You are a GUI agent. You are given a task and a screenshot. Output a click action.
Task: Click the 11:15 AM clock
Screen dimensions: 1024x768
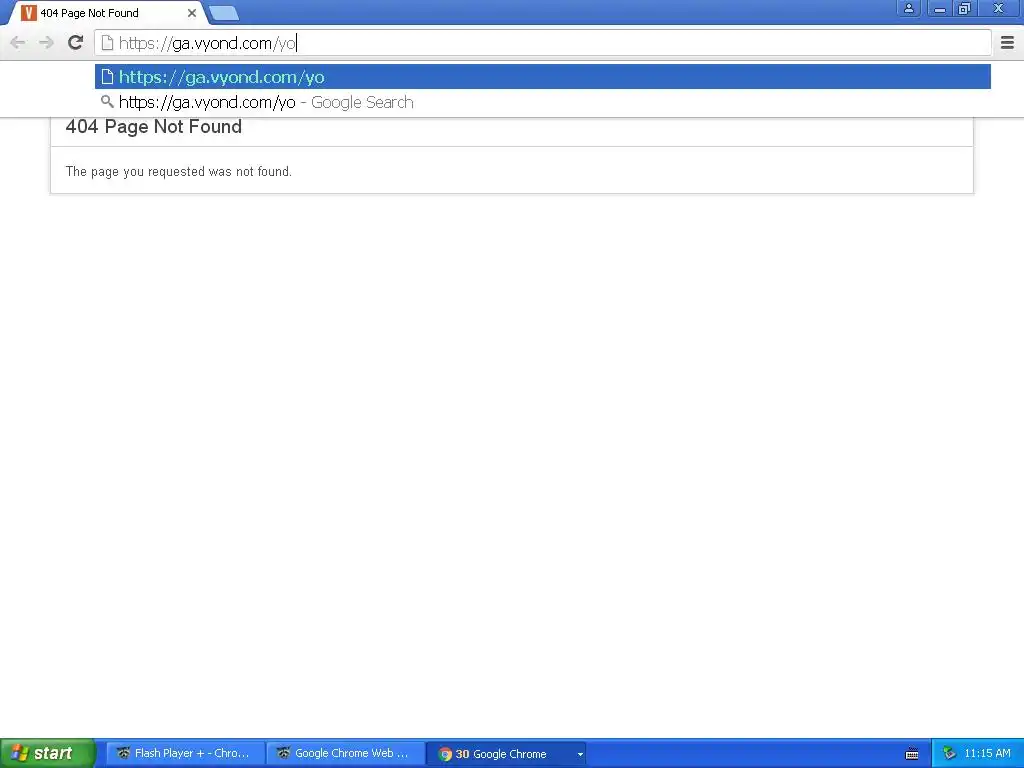(987, 754)
